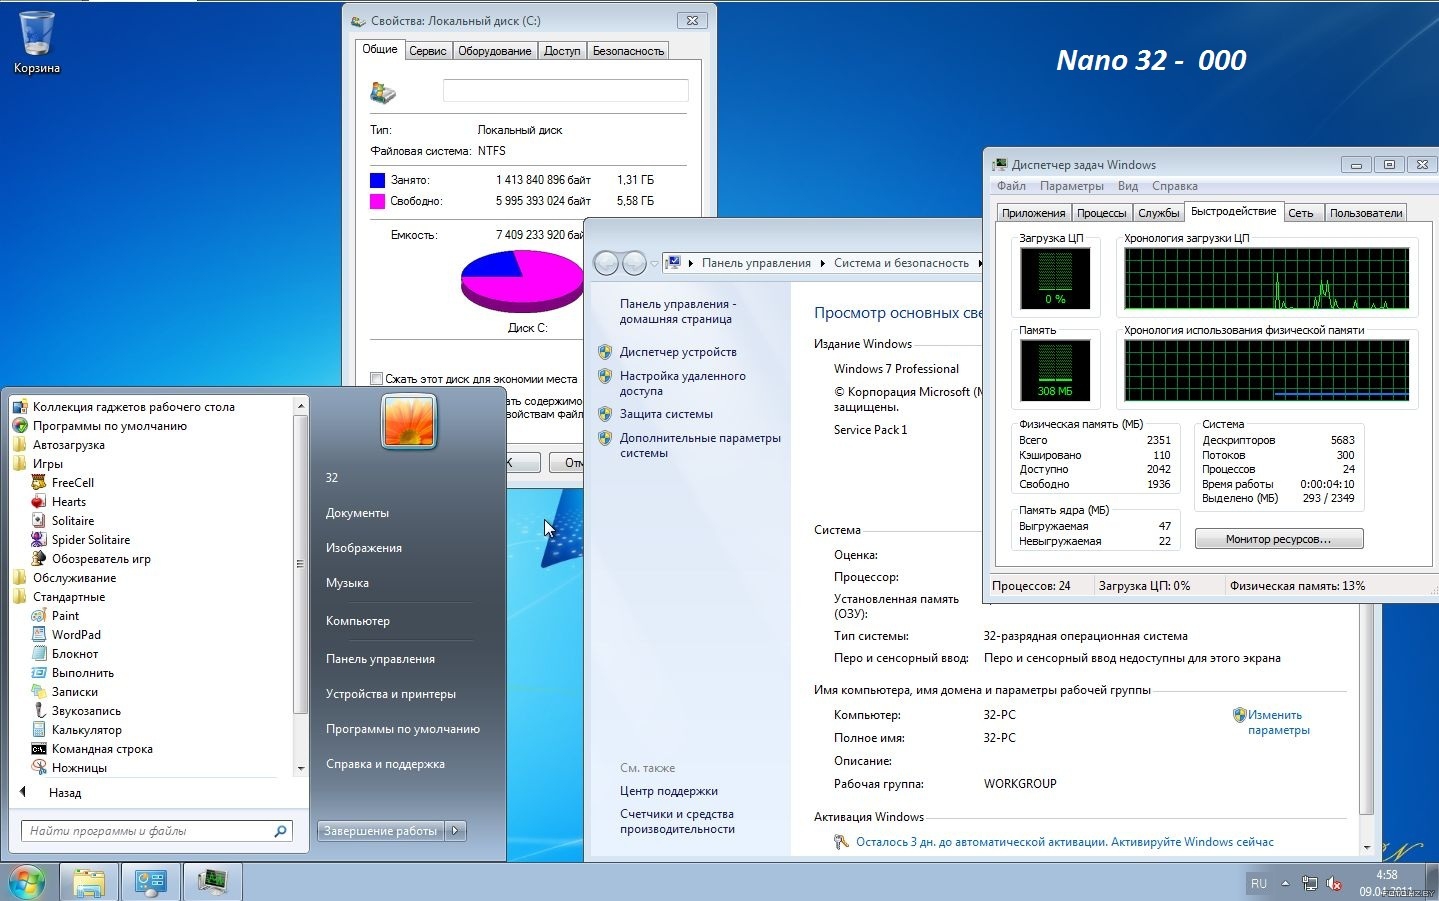Open navigation history dropdown in Control Panel
The image size is (1439, 901).
tap(654, 264)
